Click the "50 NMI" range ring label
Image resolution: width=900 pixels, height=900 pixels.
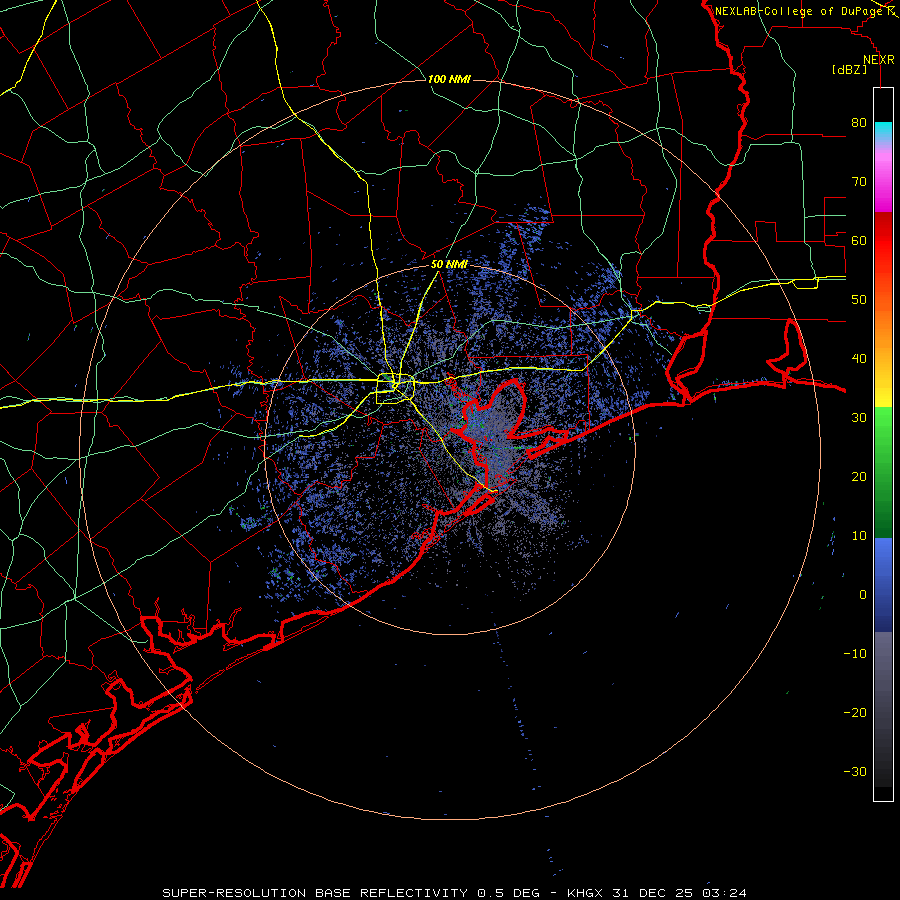click(x=449, y=265)
